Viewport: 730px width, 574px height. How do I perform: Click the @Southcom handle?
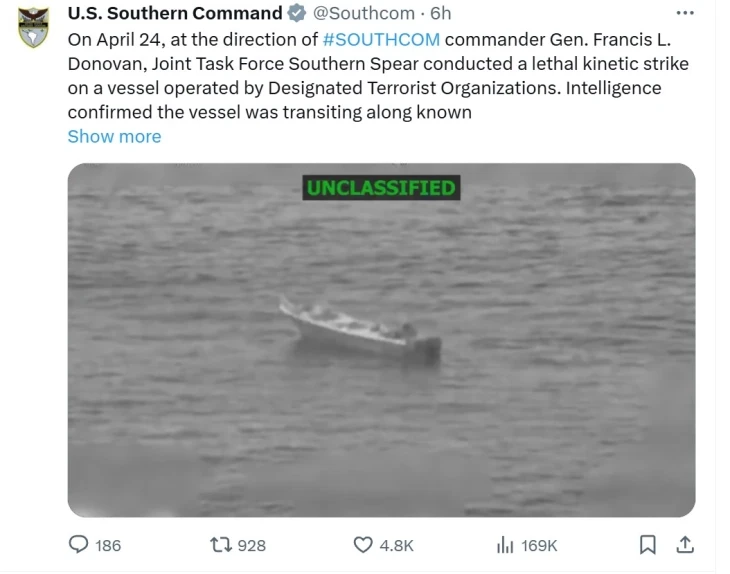tap(364, 14)
